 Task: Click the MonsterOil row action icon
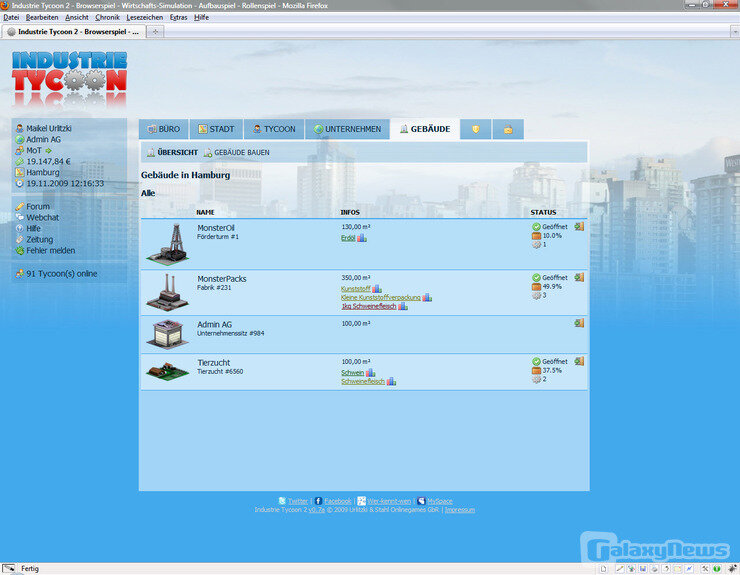[x=579, y=227]
